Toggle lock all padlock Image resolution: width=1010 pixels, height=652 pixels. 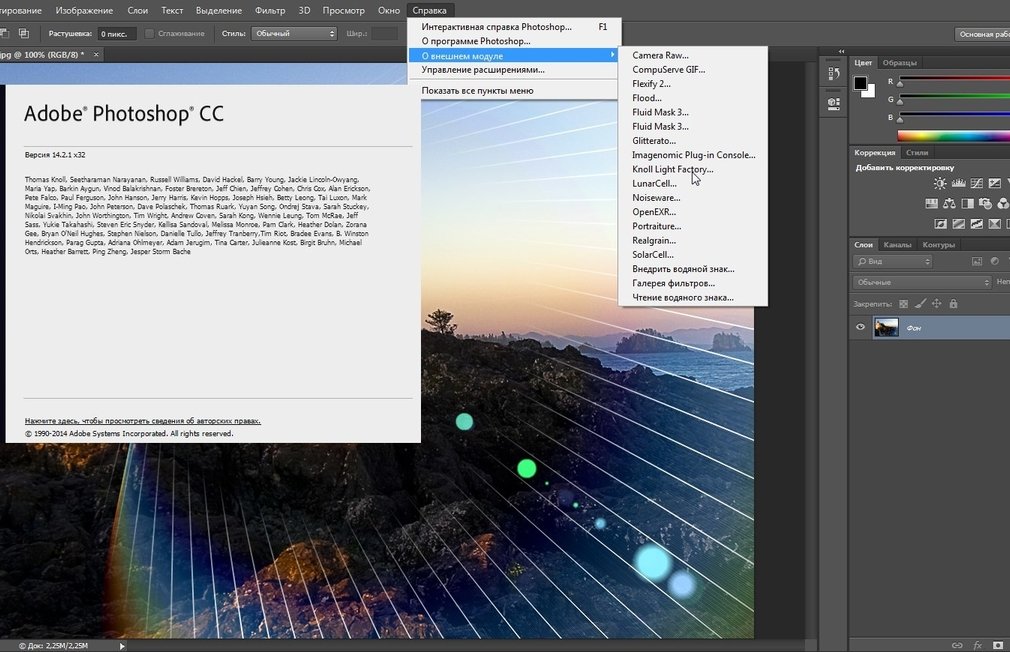[x=953, y=303]
